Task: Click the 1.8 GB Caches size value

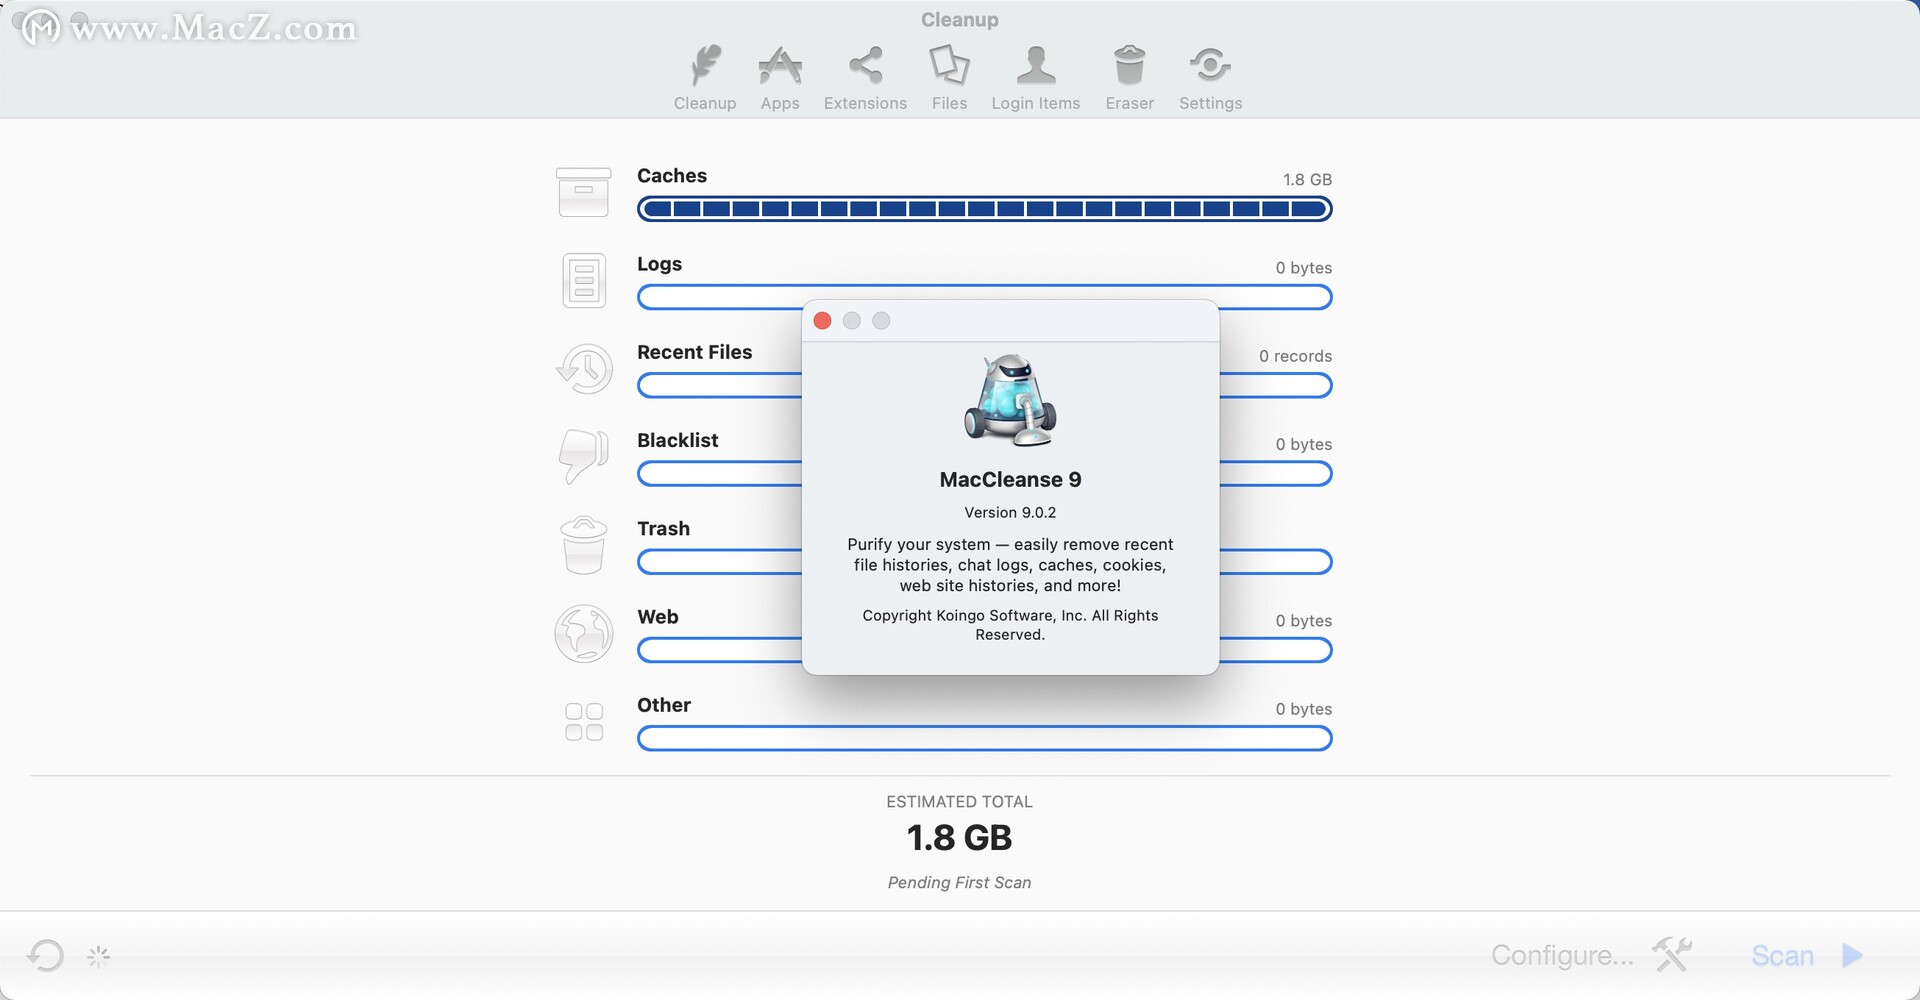Action: click(1307, 179)
